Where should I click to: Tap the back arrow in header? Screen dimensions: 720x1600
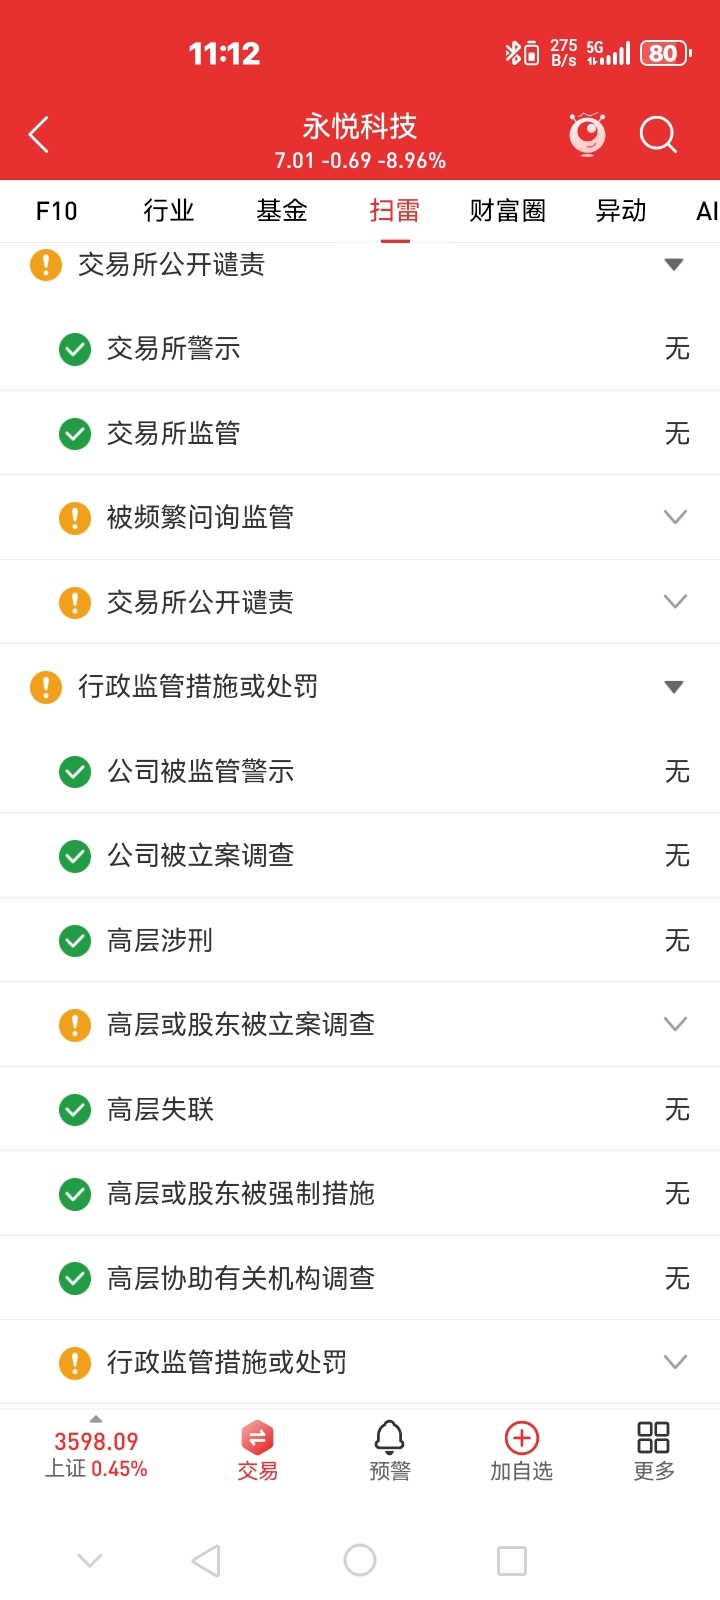coord(38,135)
